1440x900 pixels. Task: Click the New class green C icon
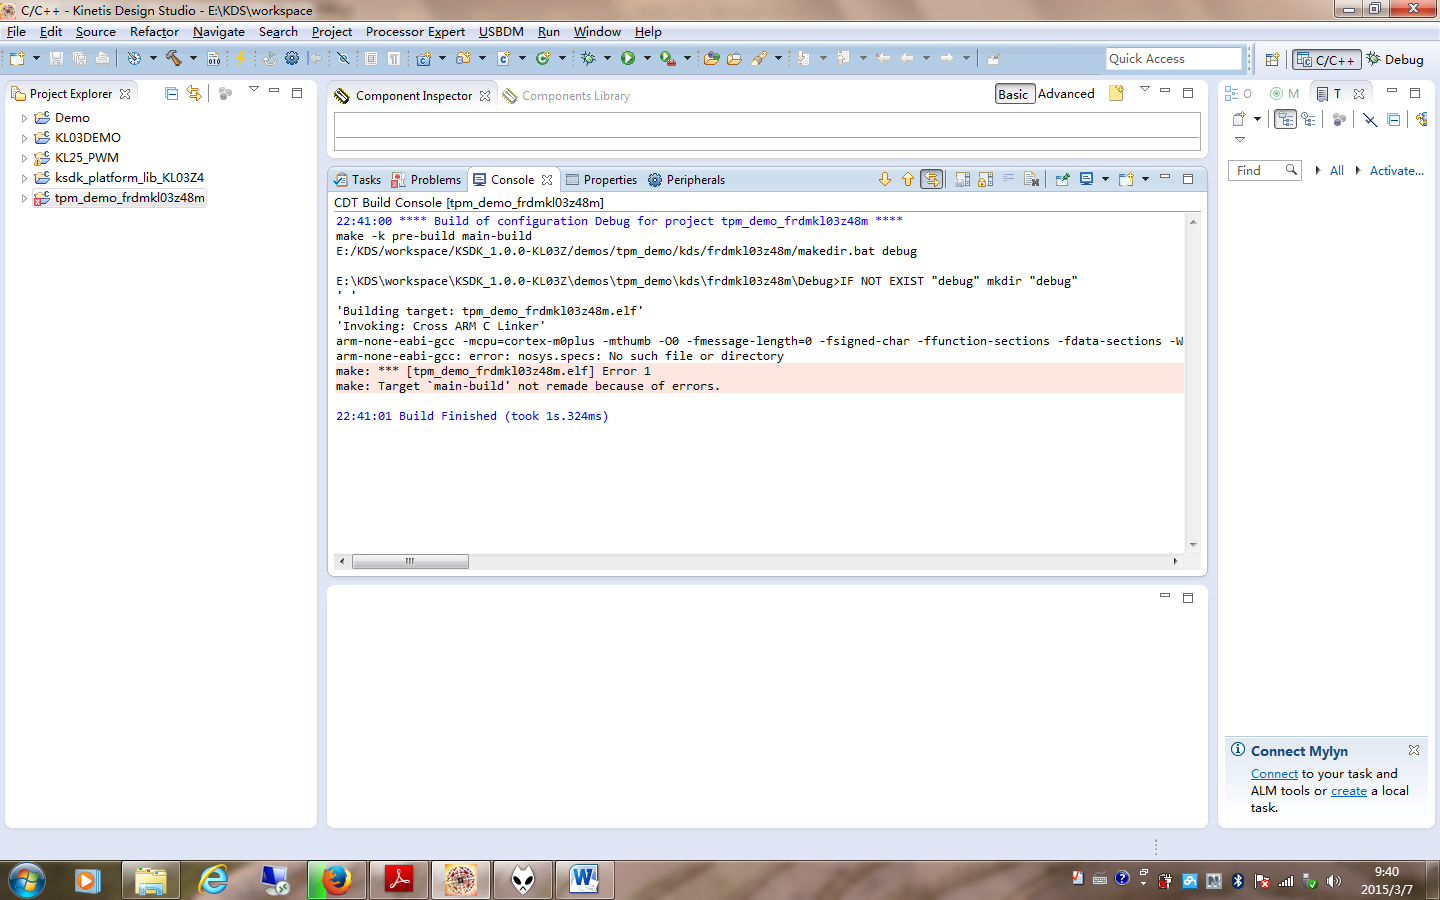click(x=543, y=59)
